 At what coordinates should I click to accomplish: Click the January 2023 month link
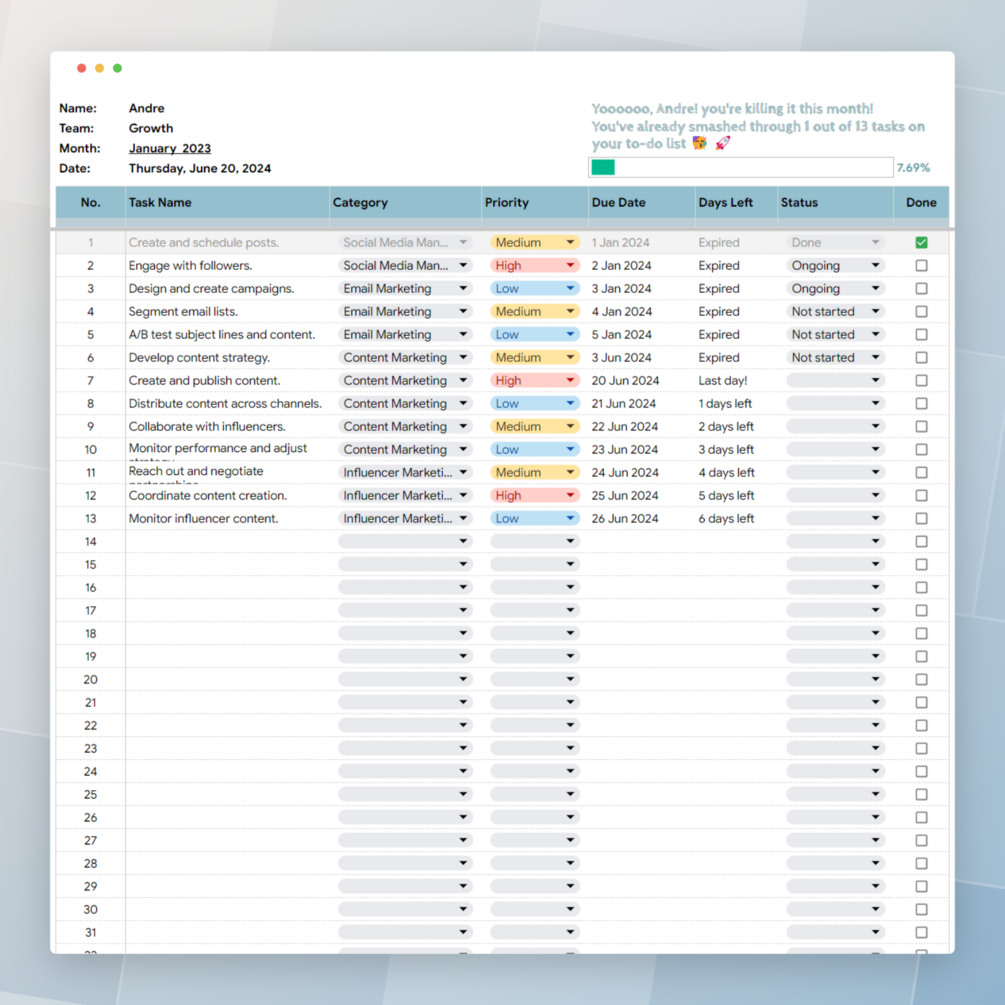coord(170,148)
